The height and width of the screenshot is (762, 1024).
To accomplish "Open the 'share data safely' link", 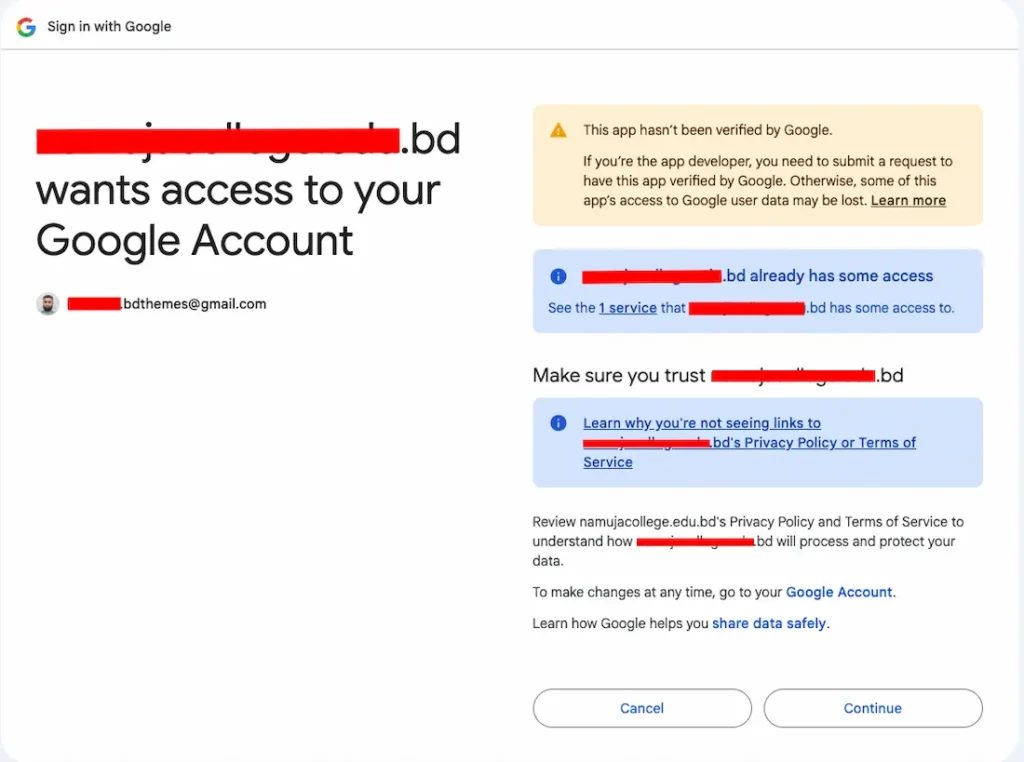I will pos(769,623).
